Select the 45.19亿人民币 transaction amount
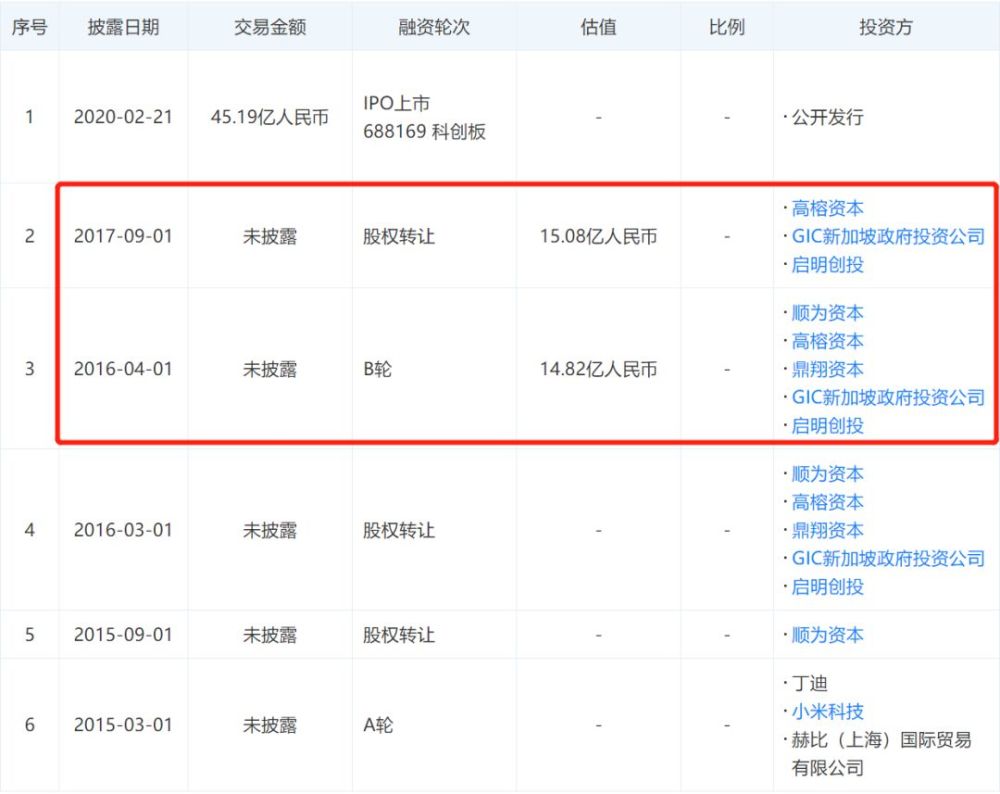This screenshot has width=1000, height=794. [270, 117]
